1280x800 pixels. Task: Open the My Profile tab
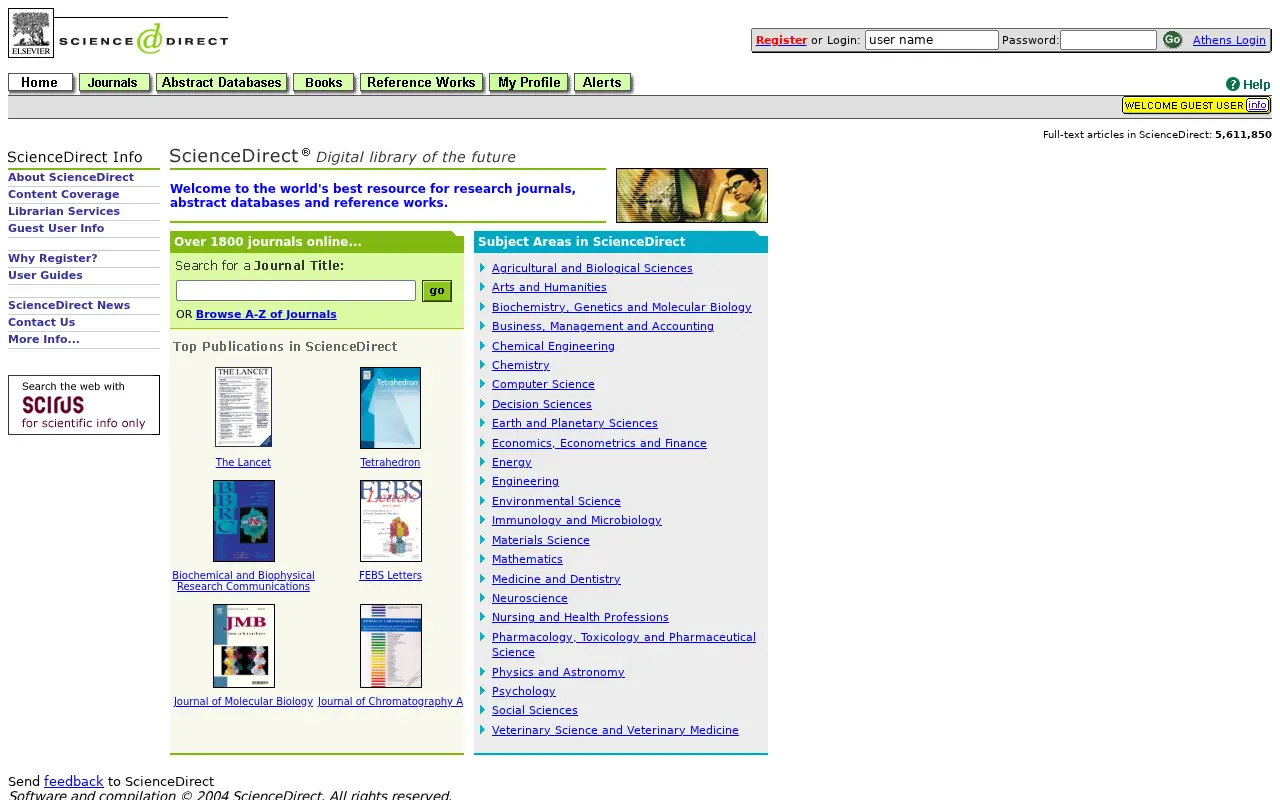[x=529, y=83]
